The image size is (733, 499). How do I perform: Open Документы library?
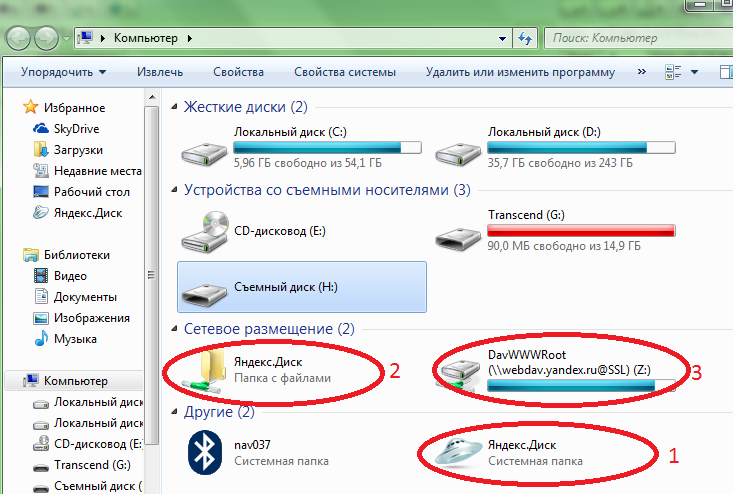[x=75, y=297]
